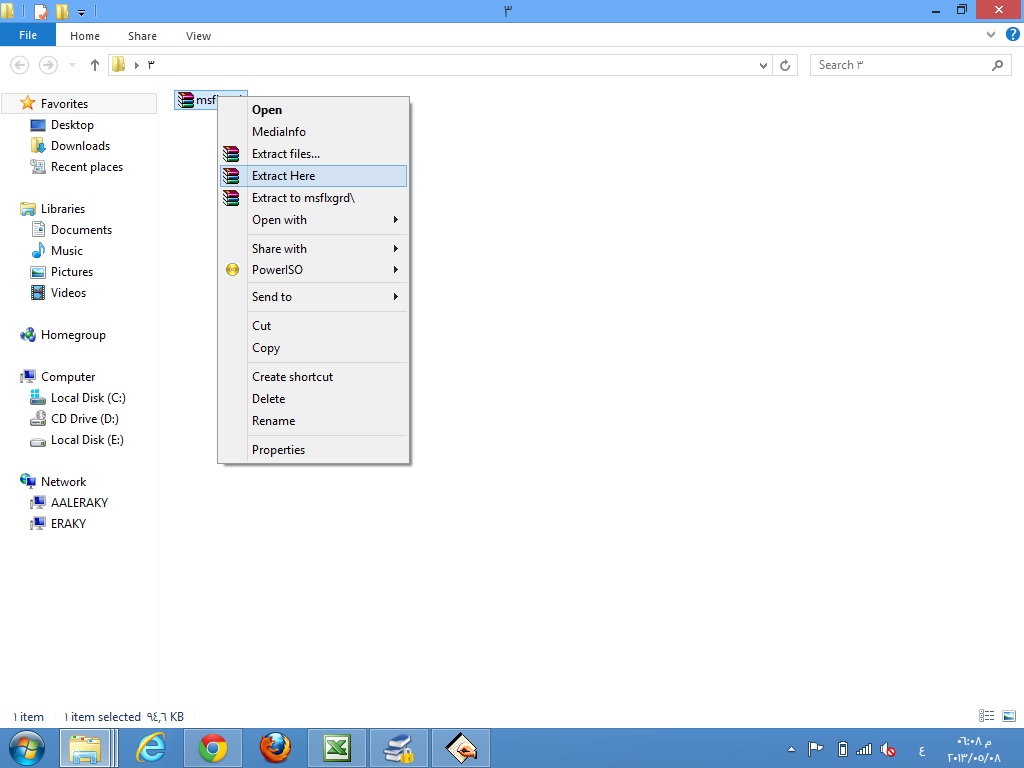The image size is (1024, 768).
Task: Switch to the large icons view
Action: 1009,716
